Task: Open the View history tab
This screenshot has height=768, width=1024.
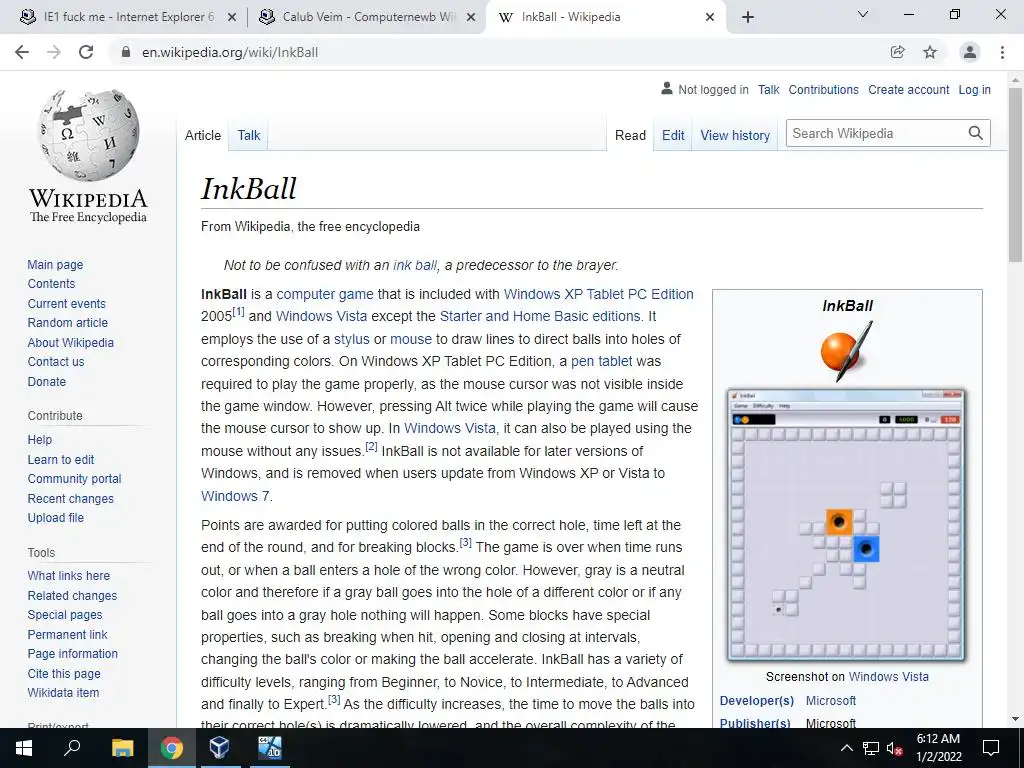Action: pos(735,135)
